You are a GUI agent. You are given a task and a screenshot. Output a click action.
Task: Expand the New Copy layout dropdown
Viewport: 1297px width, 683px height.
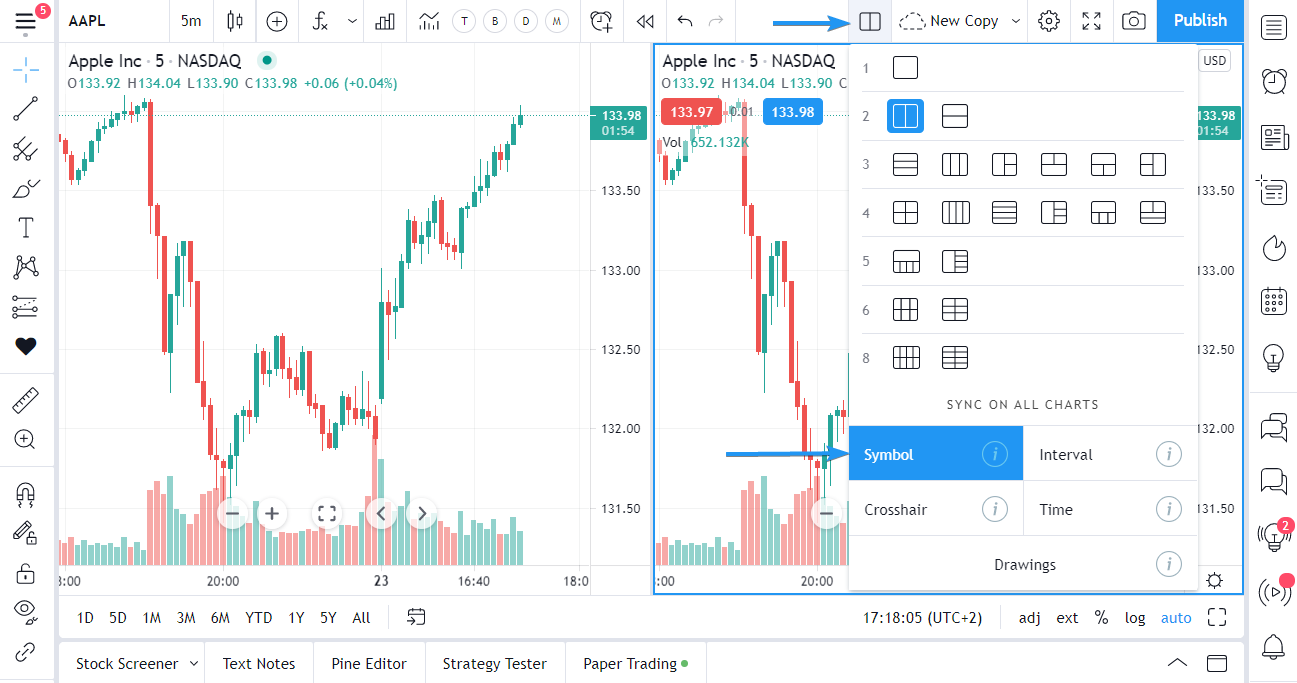point(1016,21)
